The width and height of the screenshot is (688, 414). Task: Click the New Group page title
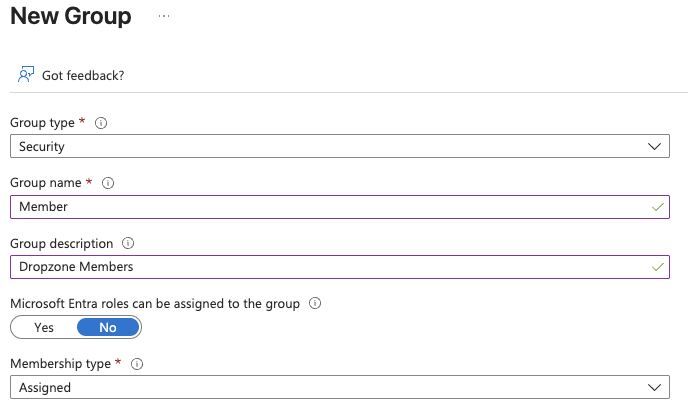71,16
